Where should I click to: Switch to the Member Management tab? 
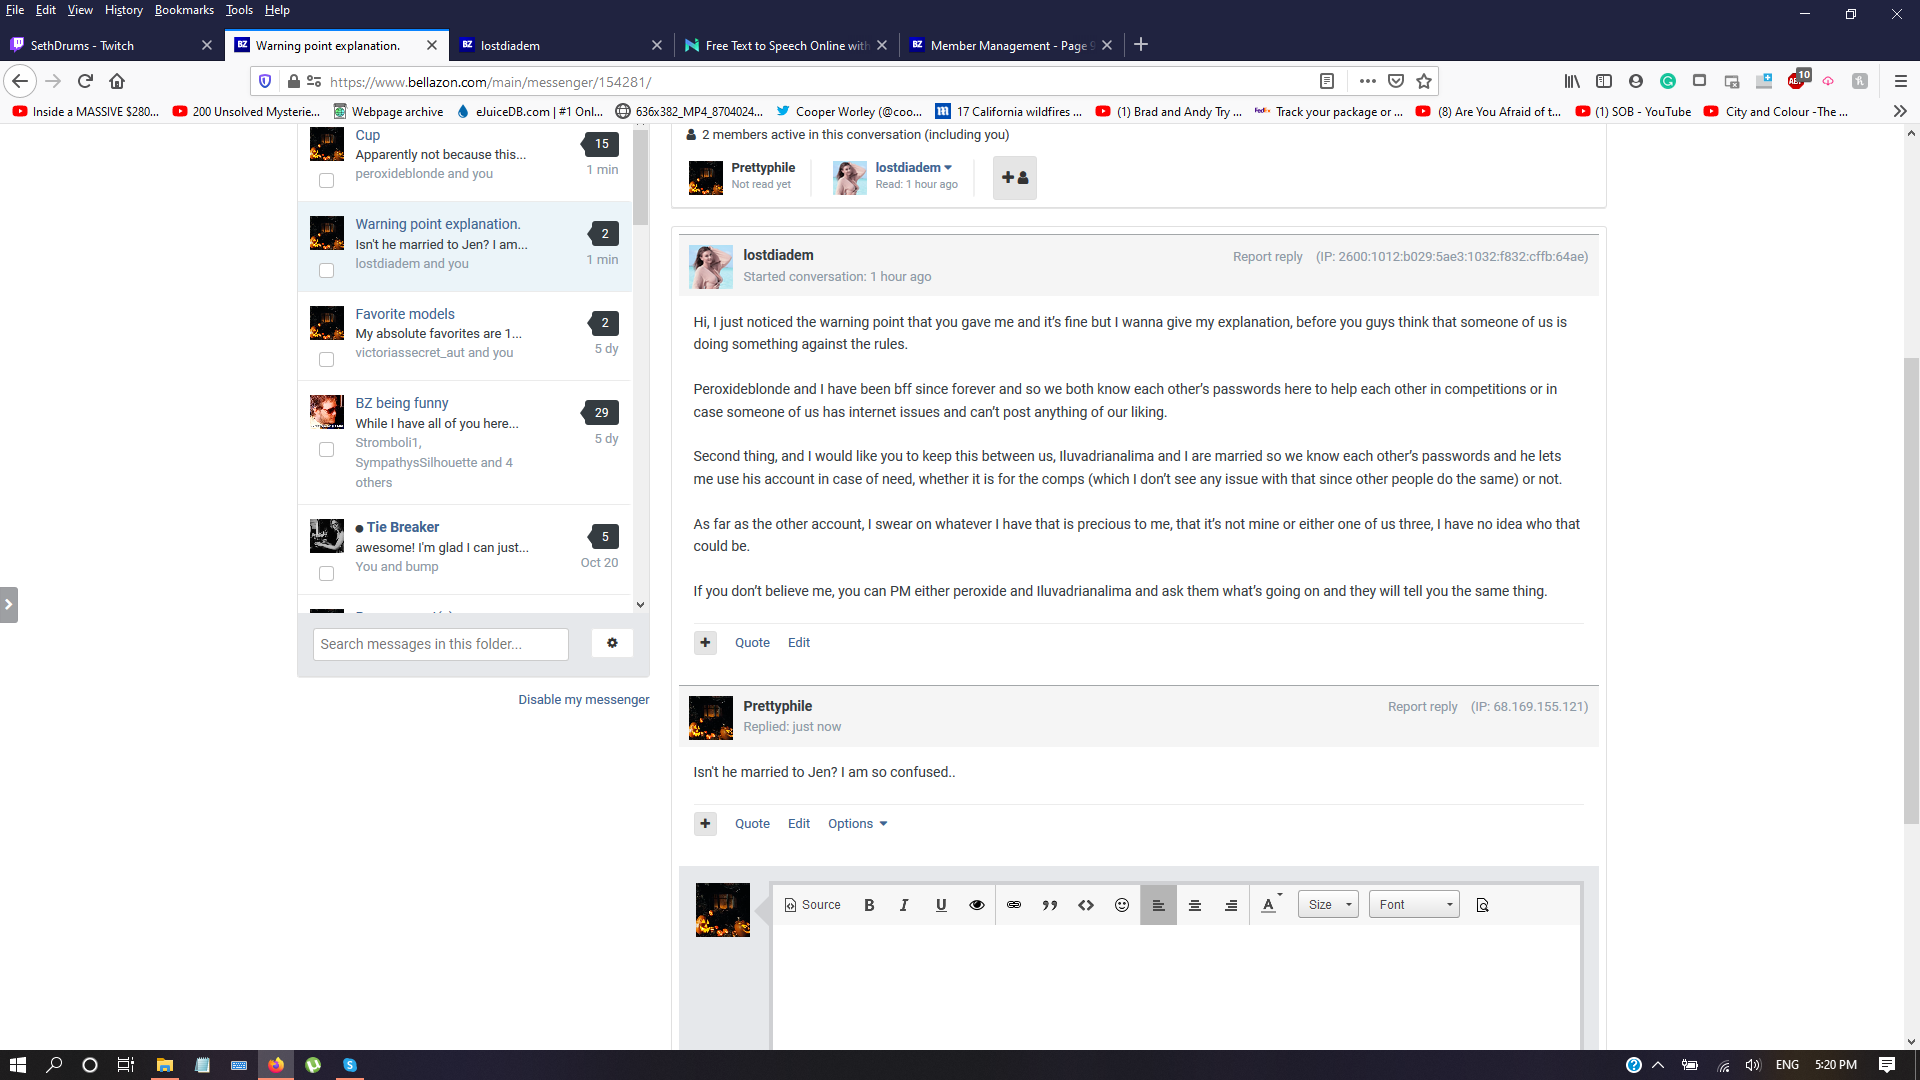coord(1010,45)
